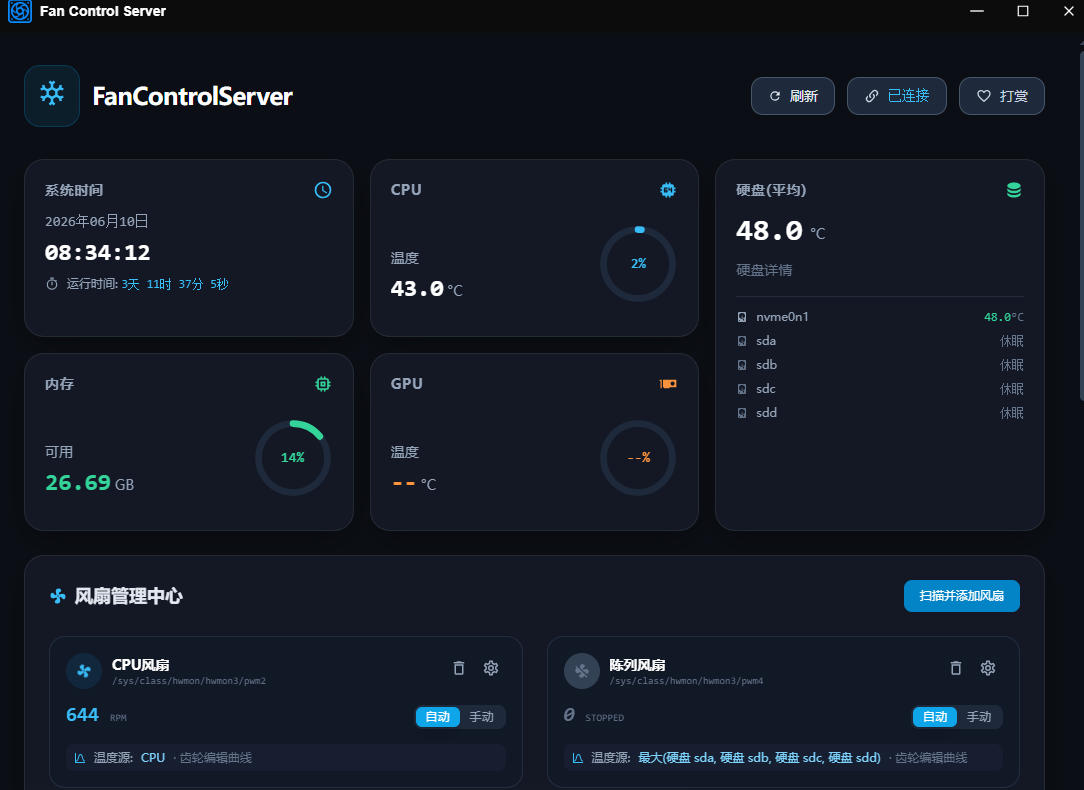Click the Fan Control Server title bar app icon

click(x=19, y=11)
